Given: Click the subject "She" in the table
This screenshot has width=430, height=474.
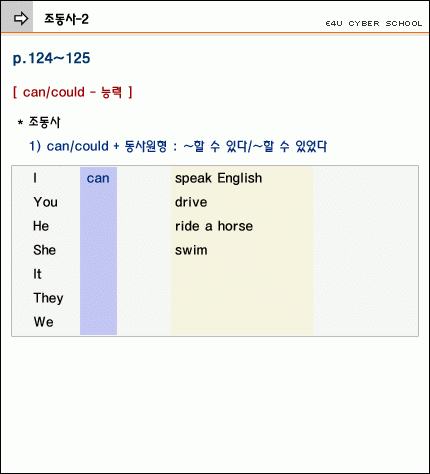Looking at the screenshot, I should tap(45, 250).
